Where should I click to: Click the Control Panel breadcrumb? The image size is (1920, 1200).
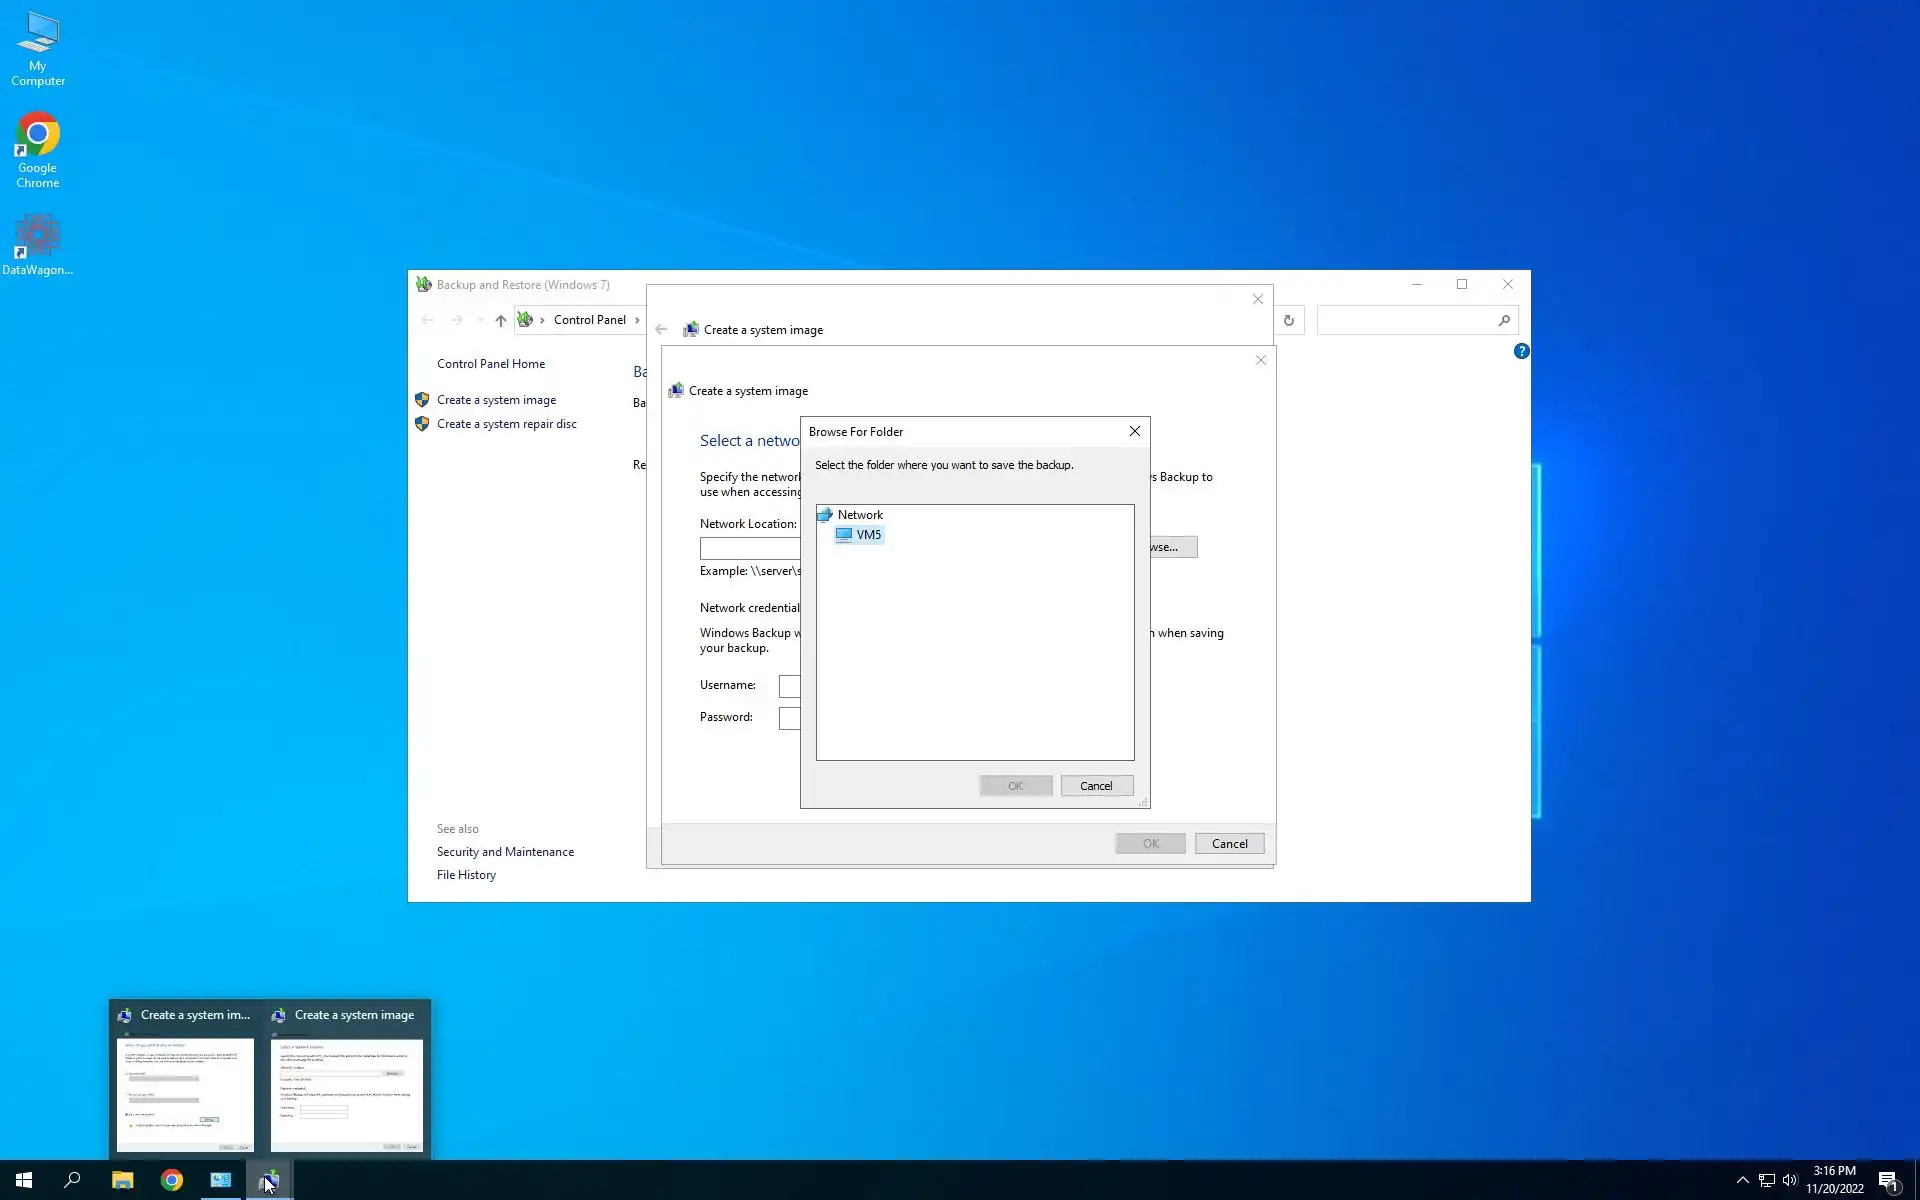pyautogui.click(x=589, y=320)
